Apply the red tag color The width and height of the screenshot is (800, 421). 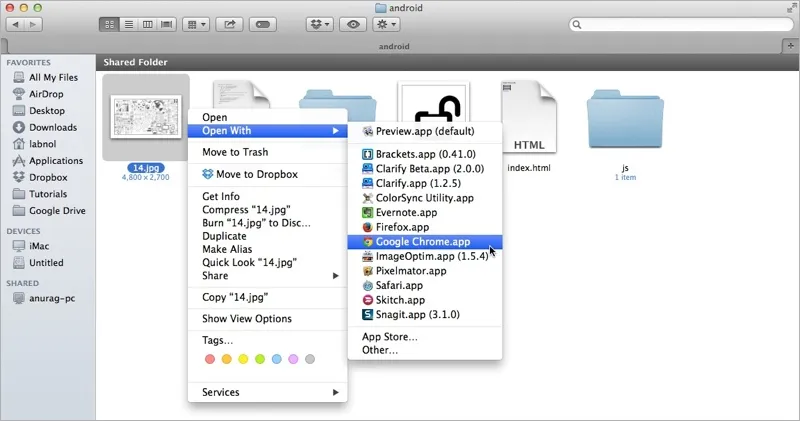coord(210,359)
